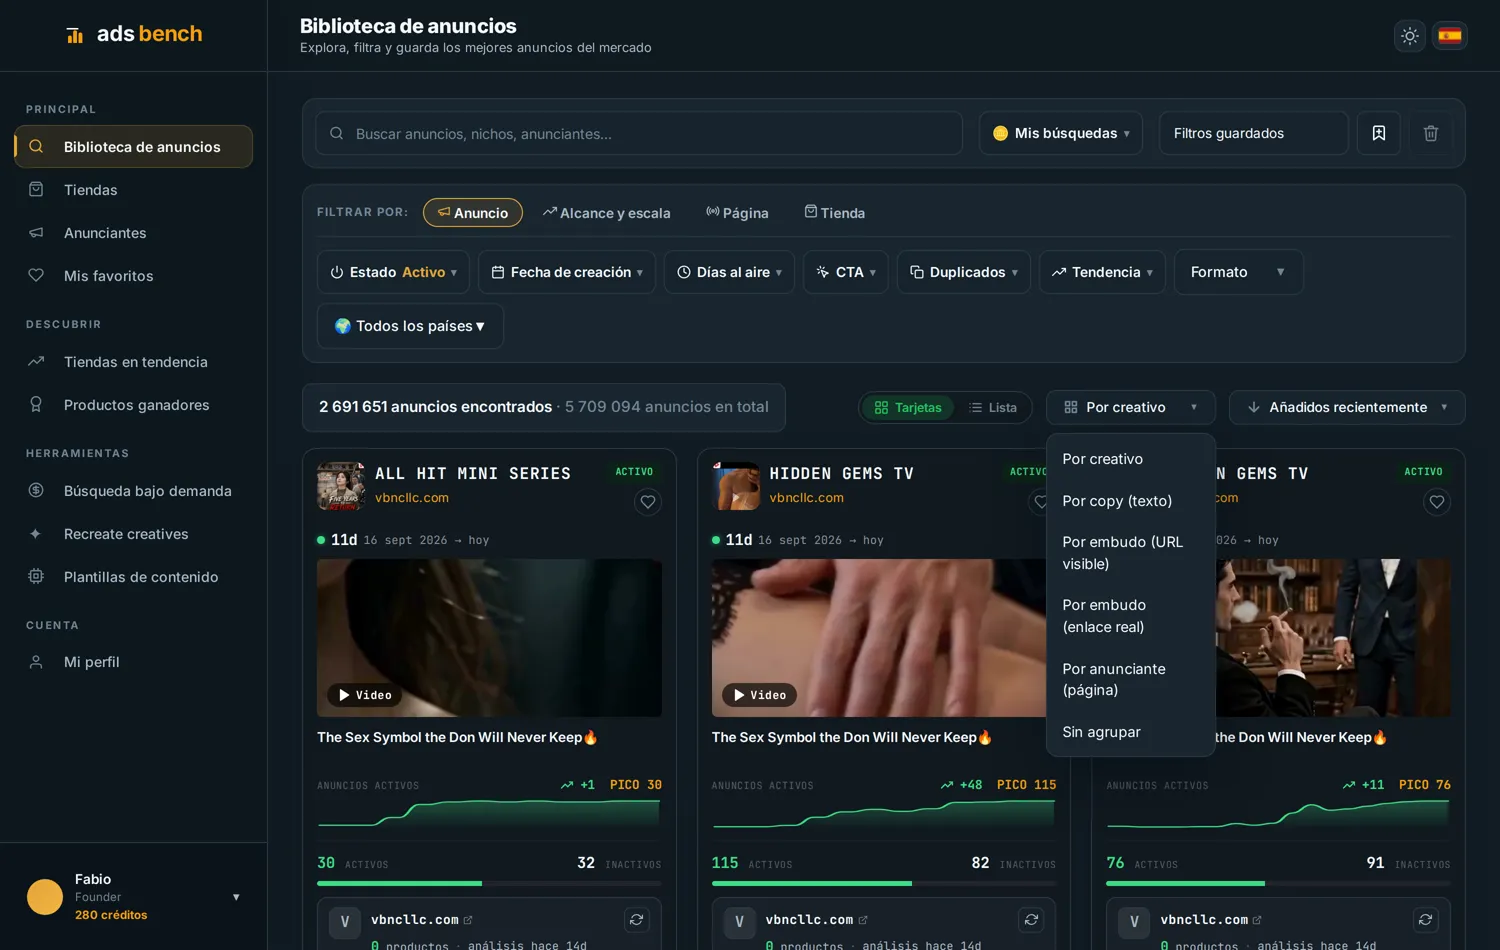Screen dimensions: 1500x950
Task: Expand the Duplicados filter
Action: [964, 272]
